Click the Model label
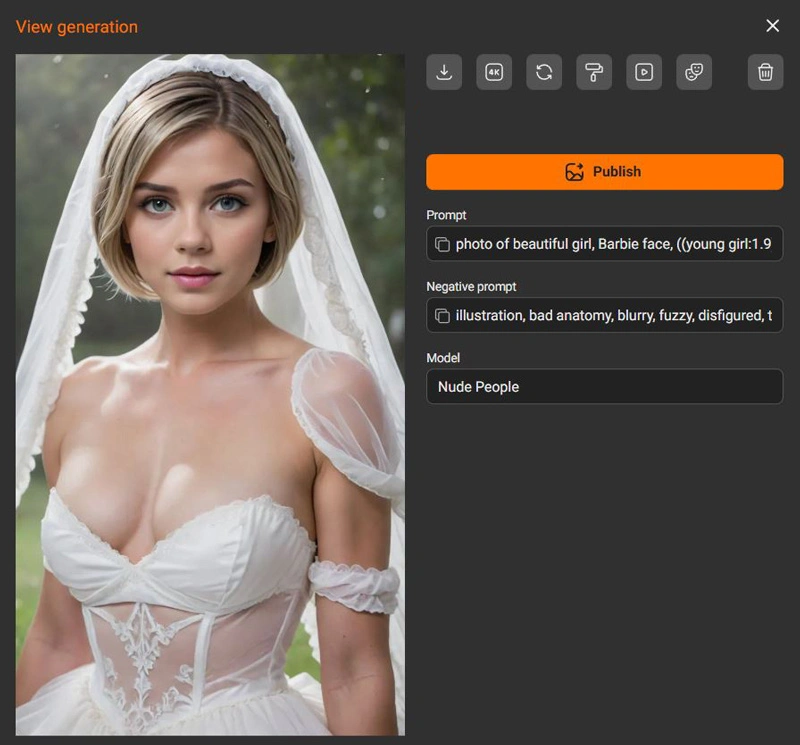The image size is (800, 745). point(441,358)
